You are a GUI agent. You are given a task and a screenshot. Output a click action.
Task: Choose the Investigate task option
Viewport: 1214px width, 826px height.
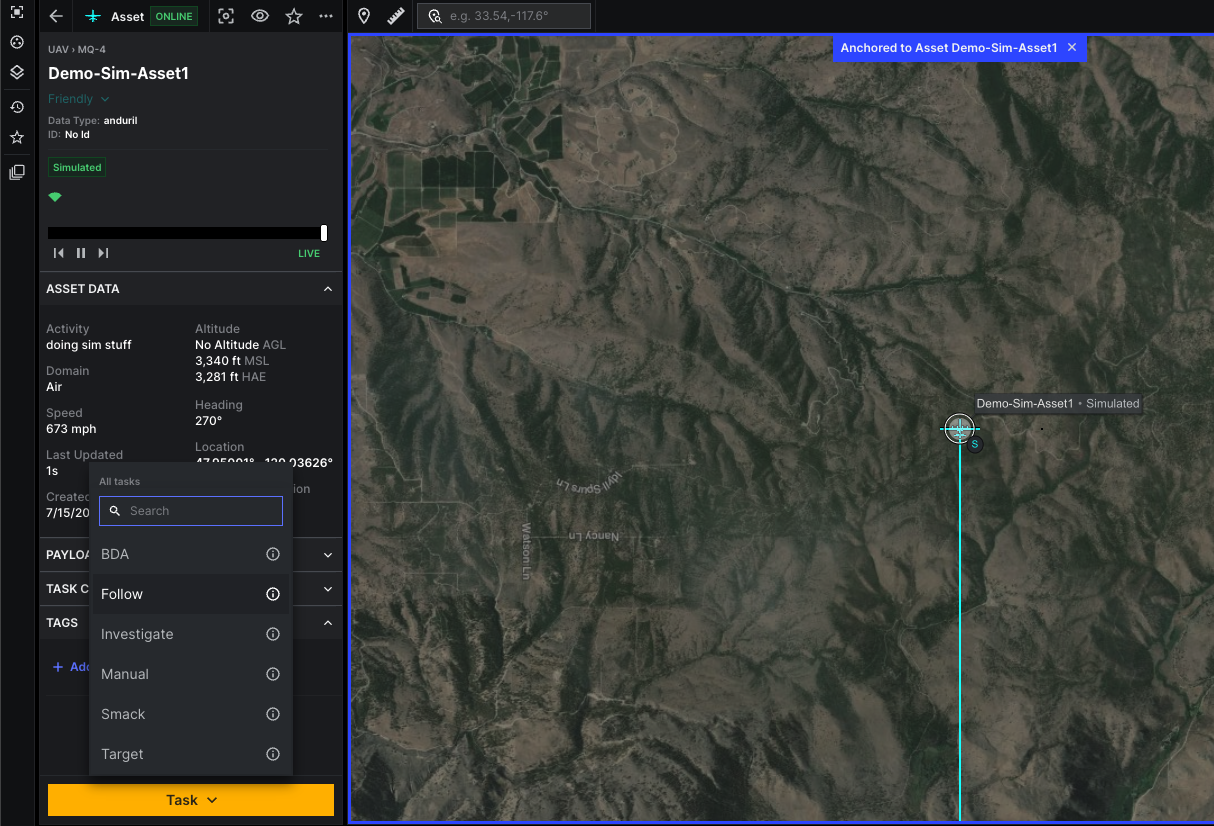tap(137, 634)
